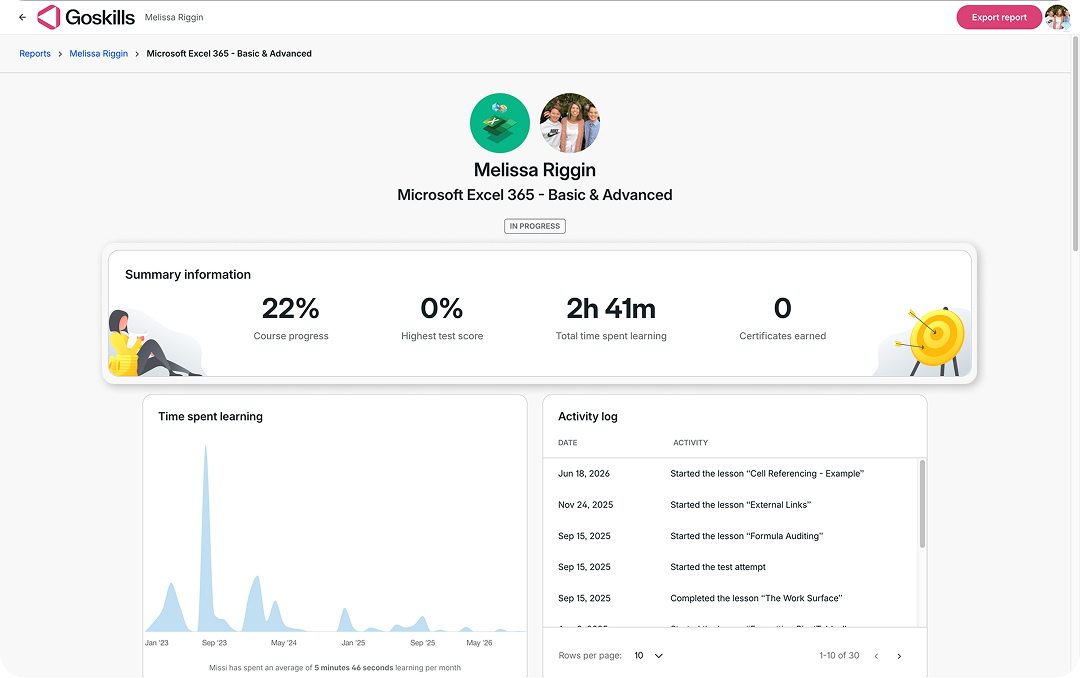Click the Time spent learning heading
The image size is (1080, 678).
tap(210, 416)
